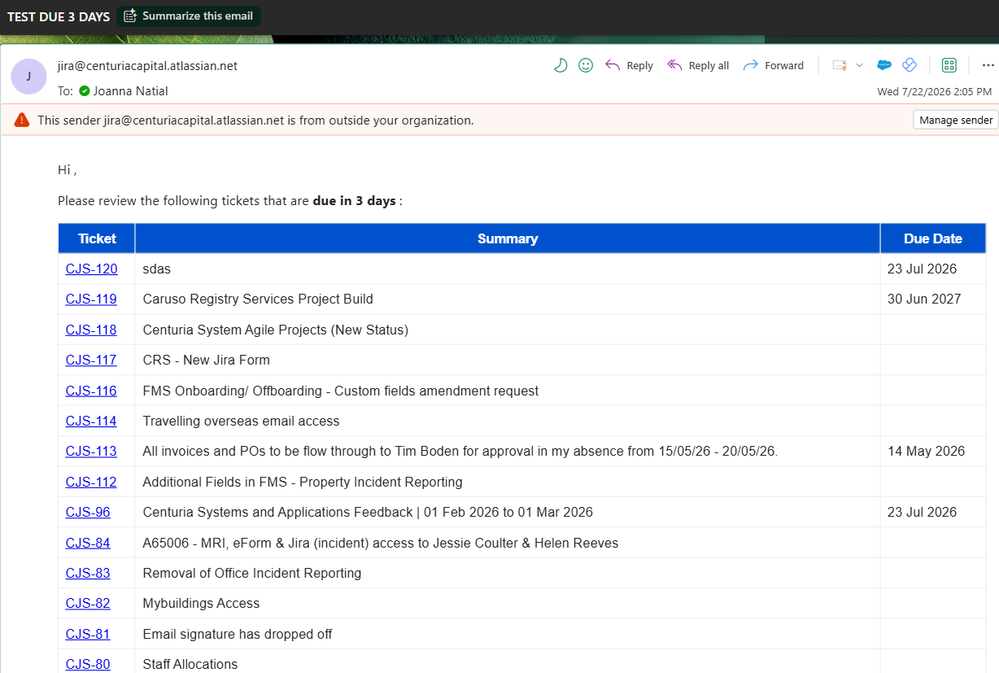The height and width of the screenshot is (673, 999).
Task: Open the Apps grid icon
Action: click(949, 65)
